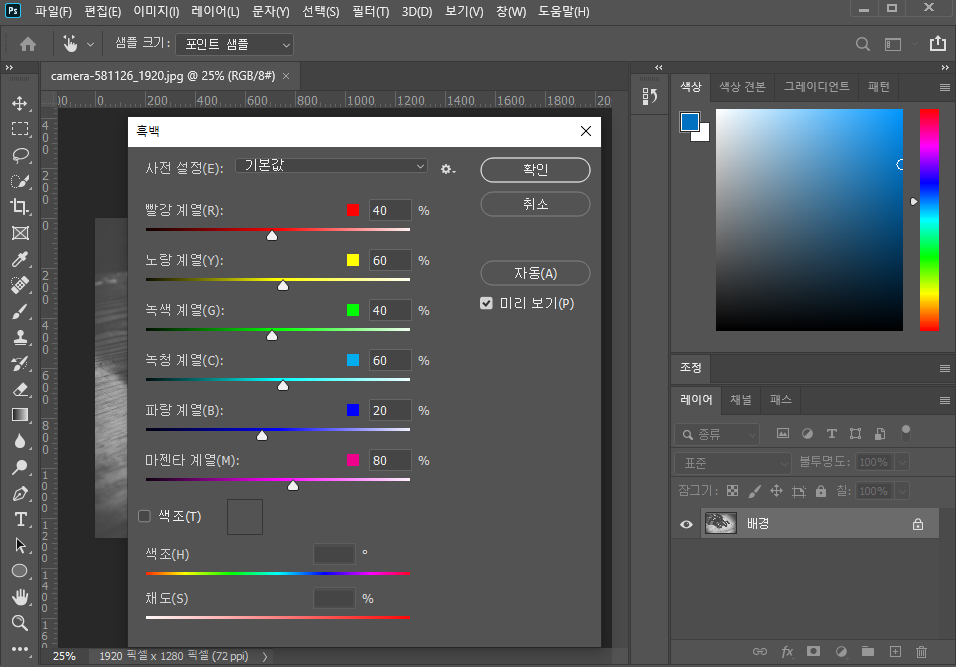Image resolution: width=956 pixels, height=667 pixels.
Task: Select the Eraser tool
Action: pyautogui.click(x=20, y=389)
